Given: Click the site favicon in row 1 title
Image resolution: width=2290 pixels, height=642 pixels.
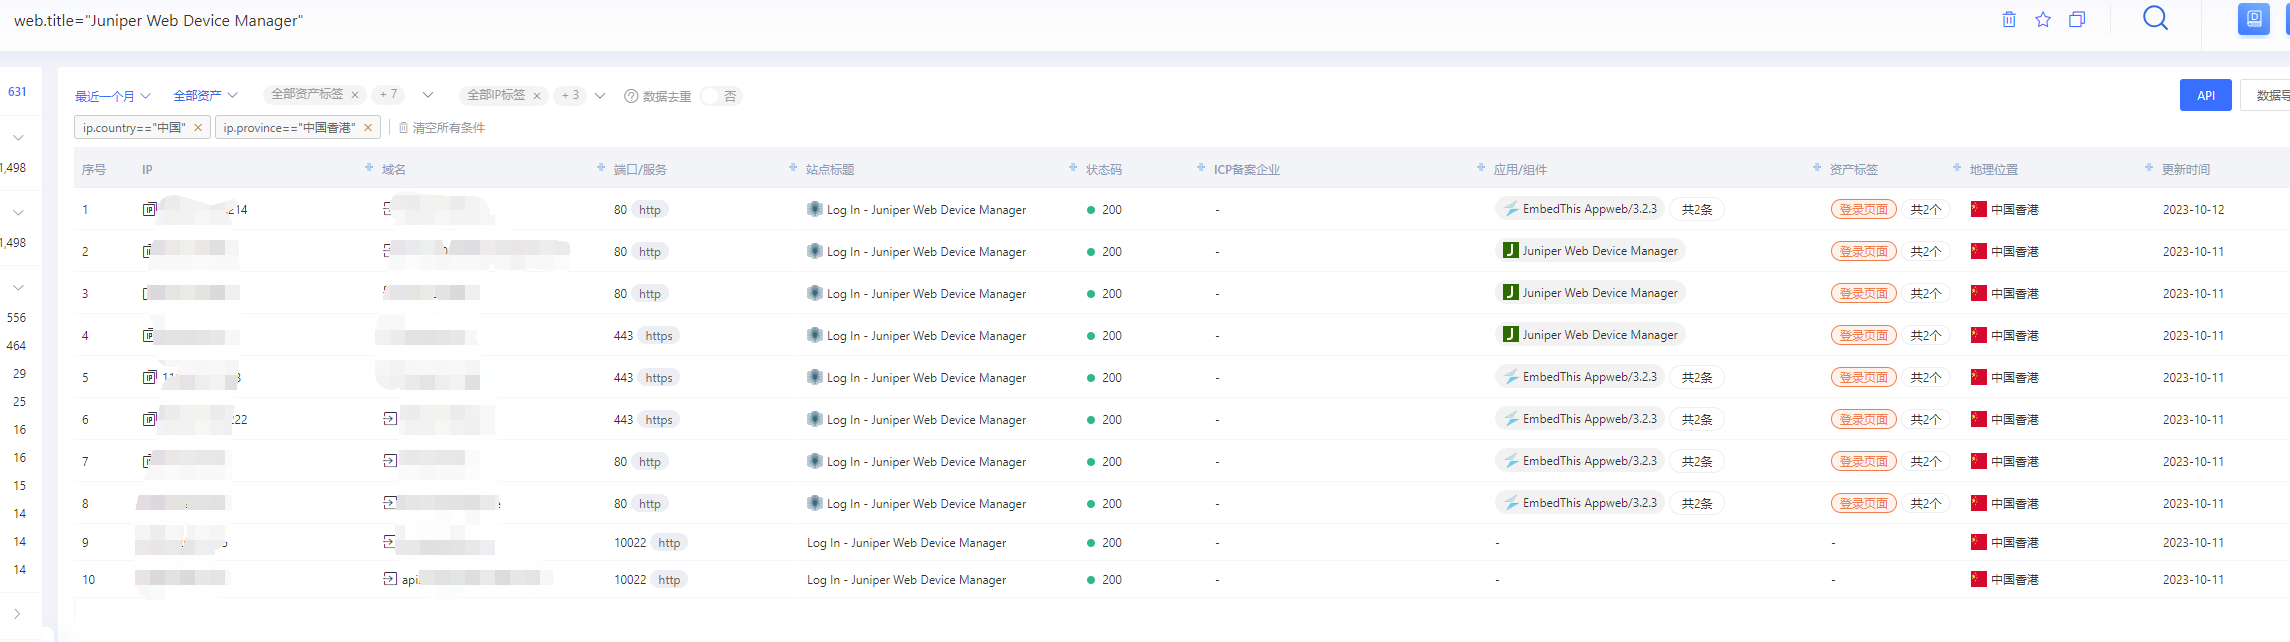Looking at the screenshot, I should point(815,209).
